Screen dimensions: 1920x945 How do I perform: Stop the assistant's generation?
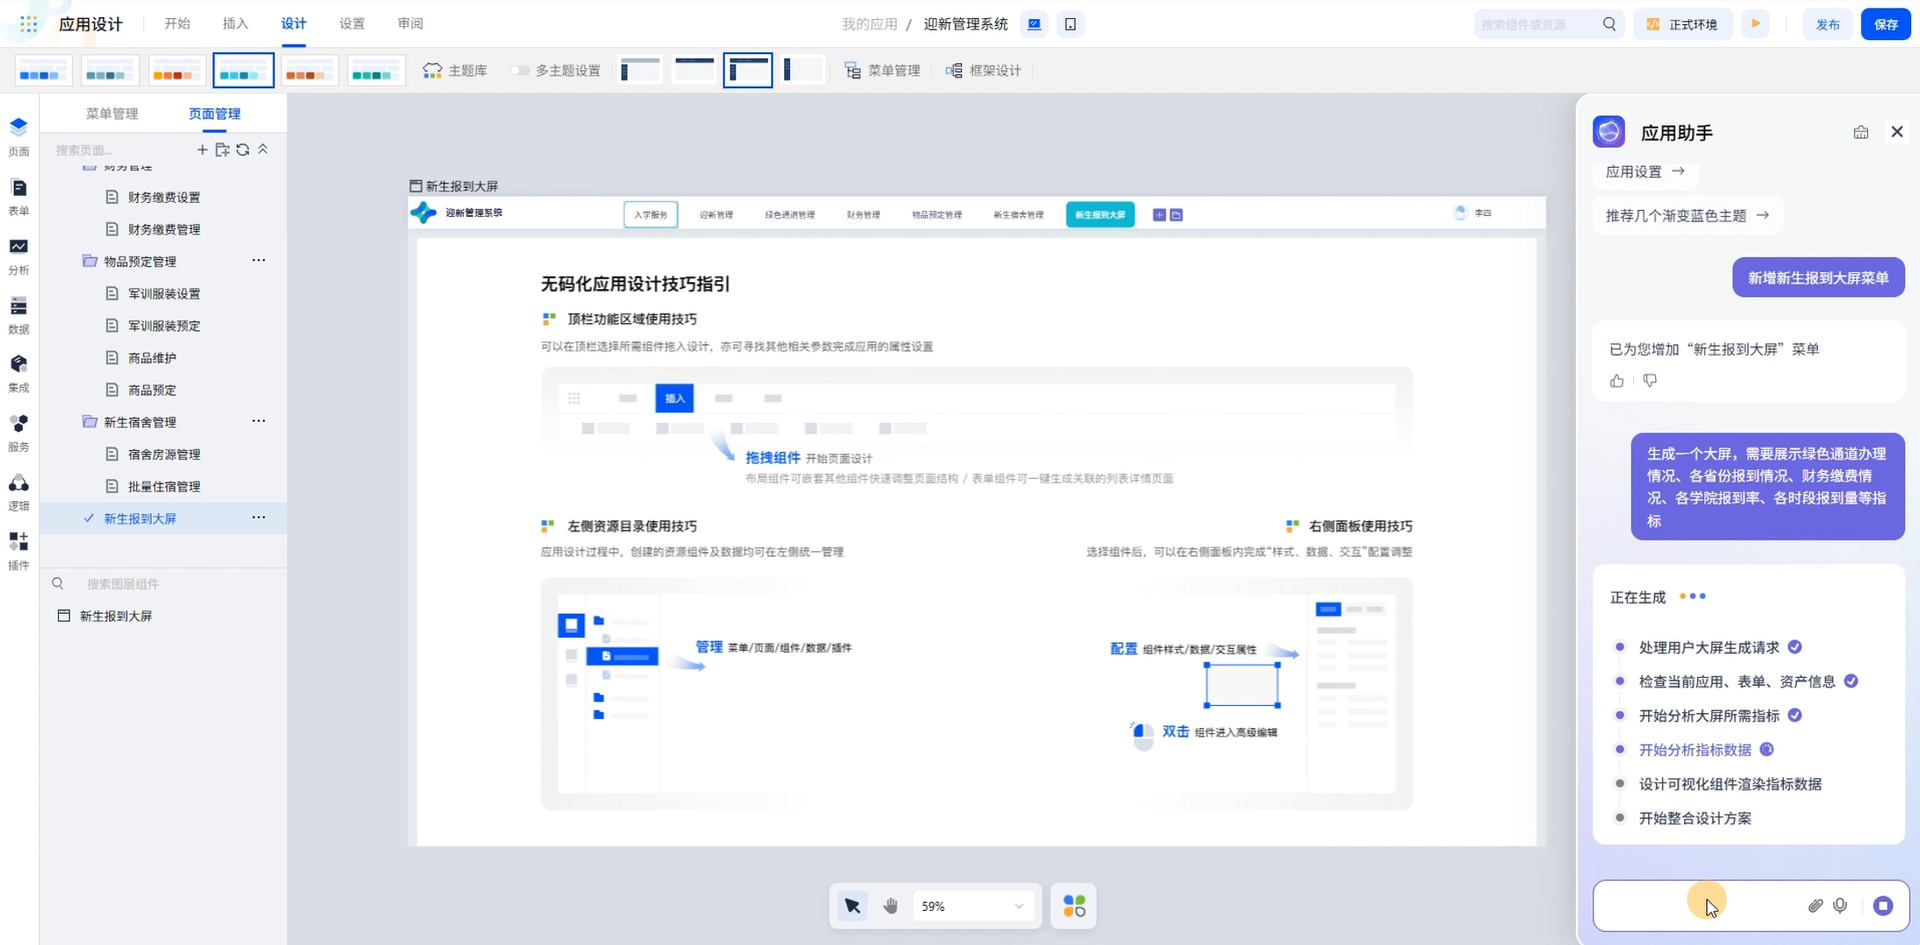[1883, 906]
